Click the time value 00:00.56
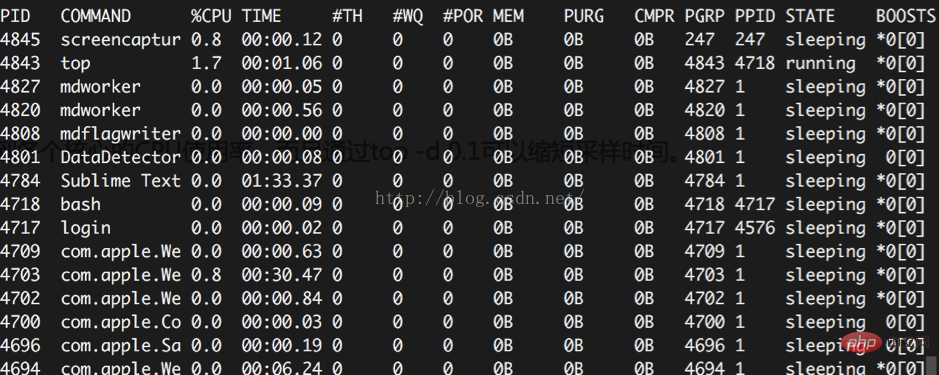 coord(282,110)
